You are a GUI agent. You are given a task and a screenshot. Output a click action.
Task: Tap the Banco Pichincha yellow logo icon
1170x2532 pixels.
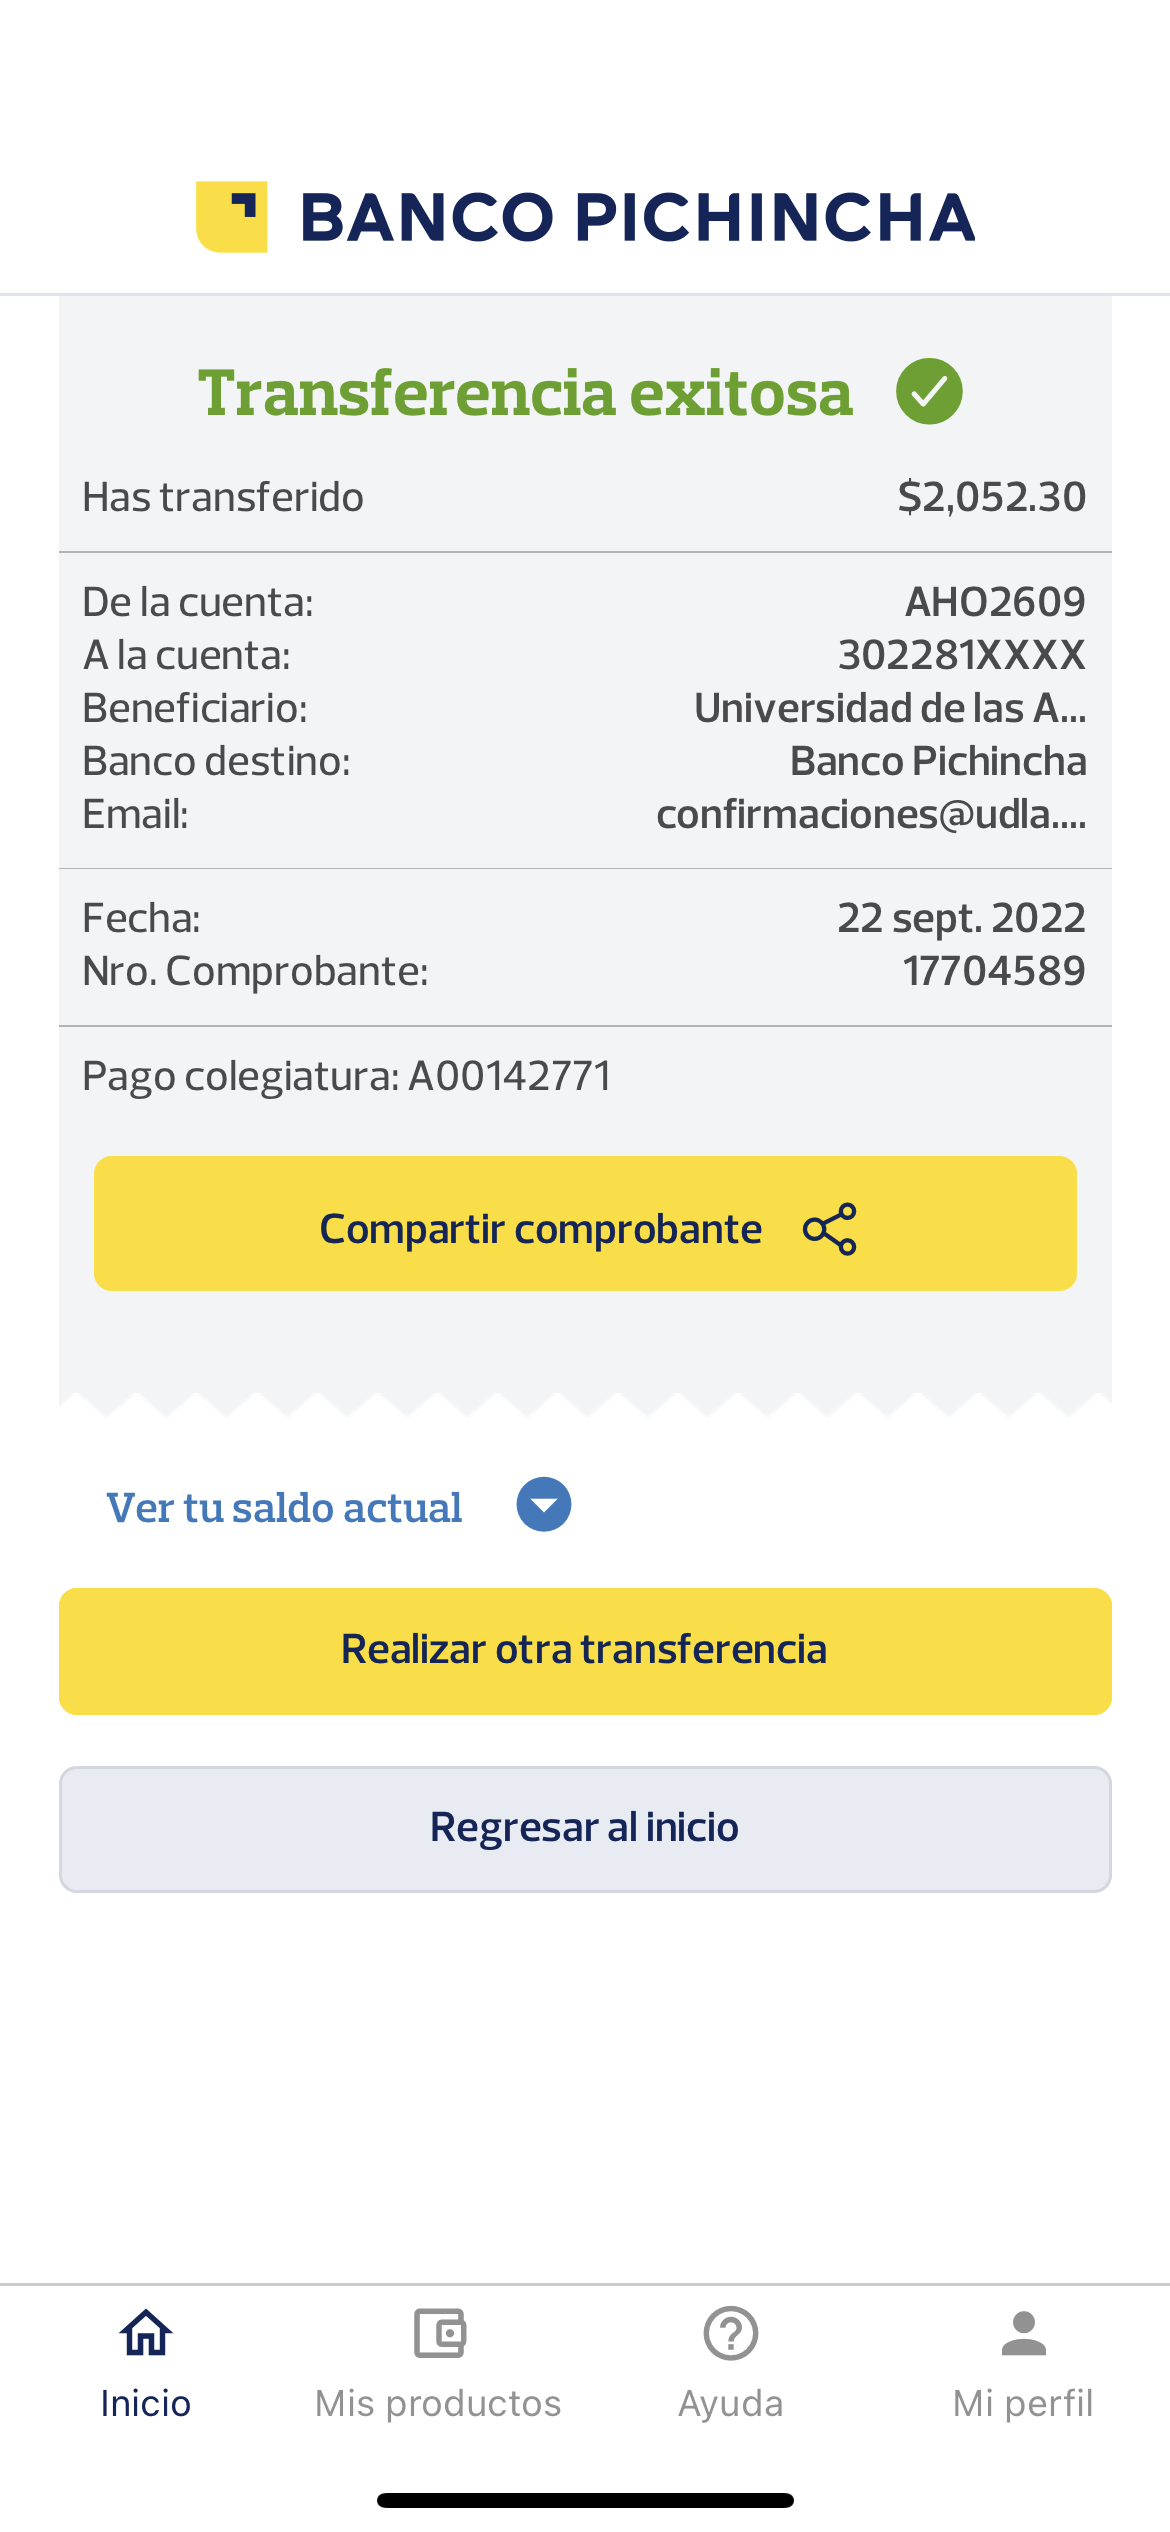click(232, 217)
